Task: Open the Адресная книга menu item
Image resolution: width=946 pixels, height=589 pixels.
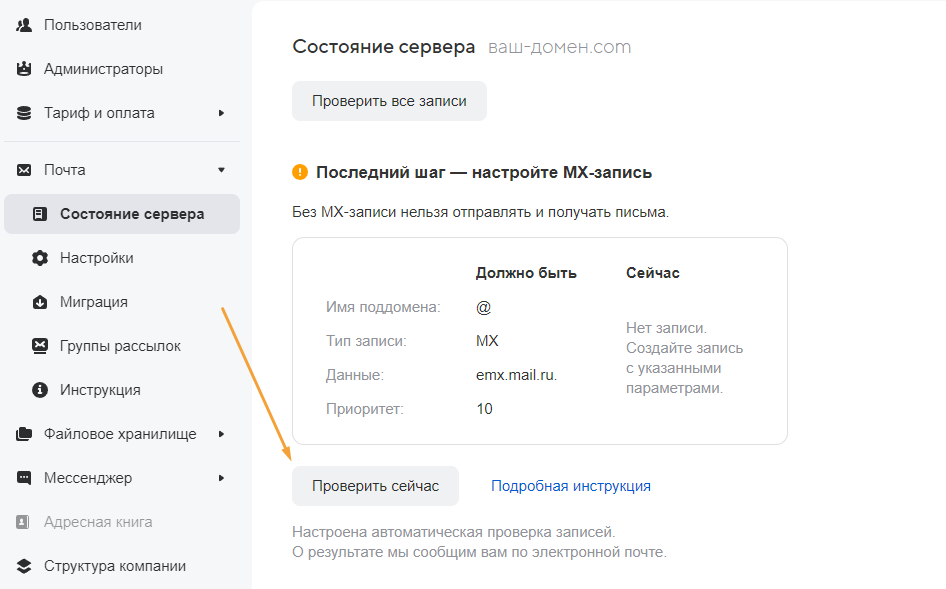Action: (x=98, y=522)
